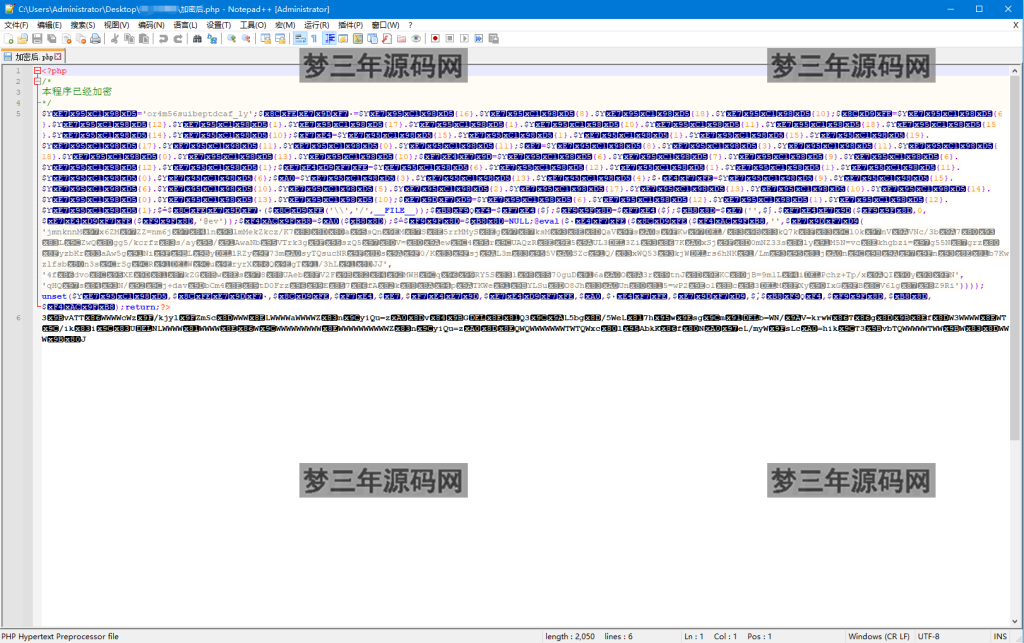Open the 编码(N) menu
The height and width of the screenshot is (643, 1024).
click(x=151, y=25)
